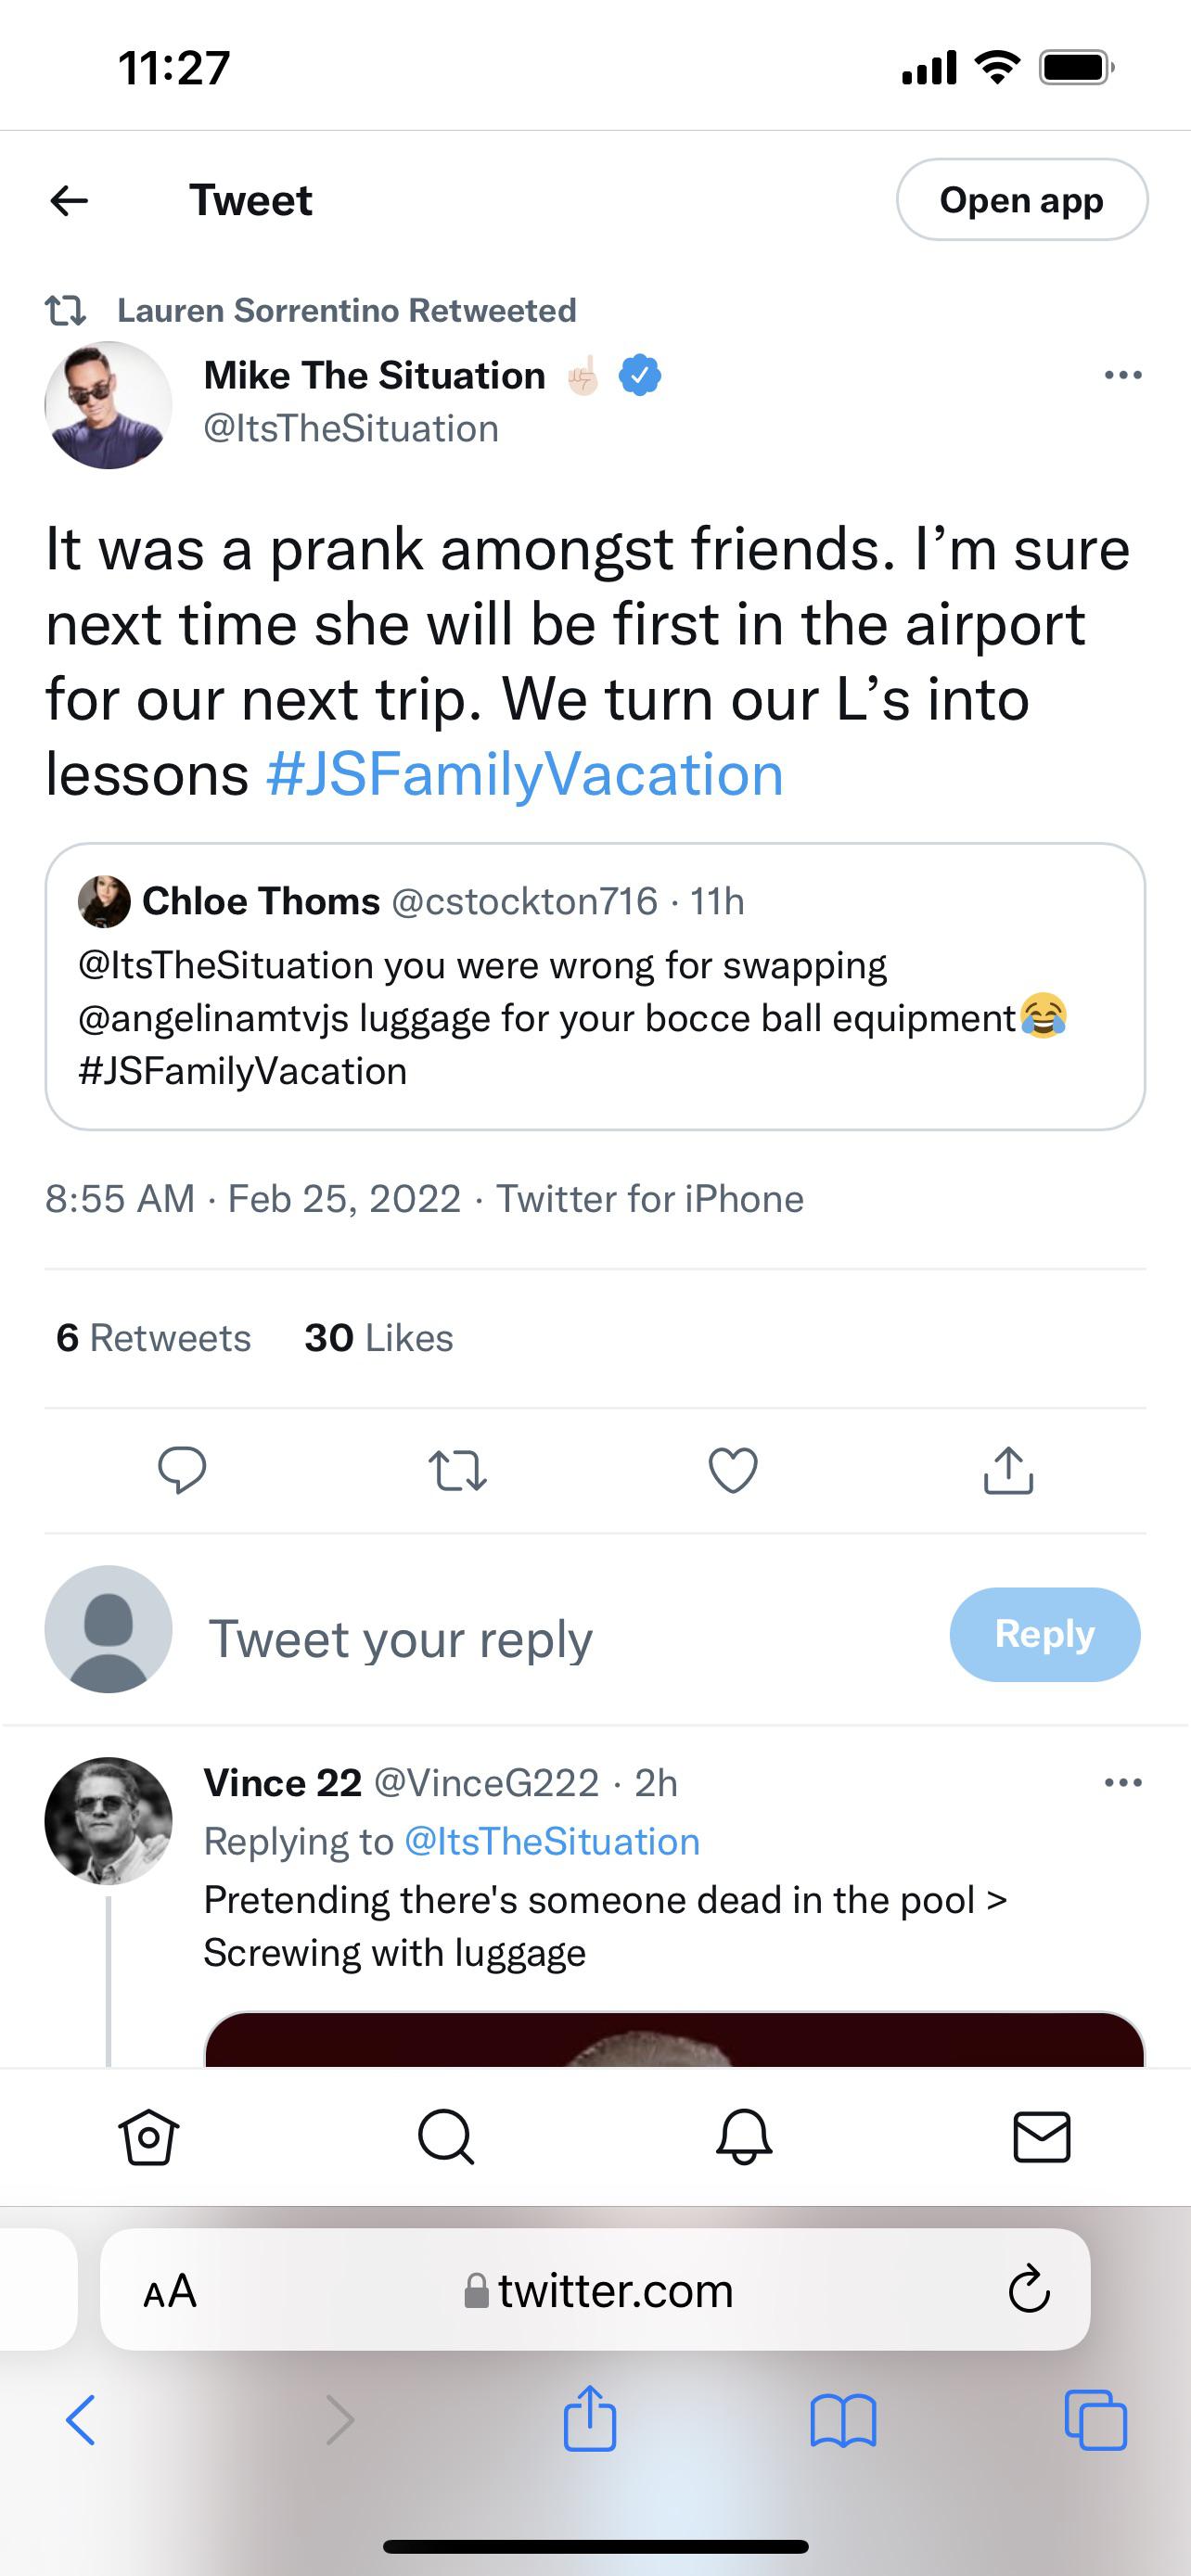Tap the back arrow beside Tweet
1191x2576 pixels.
tap(69, 201)
